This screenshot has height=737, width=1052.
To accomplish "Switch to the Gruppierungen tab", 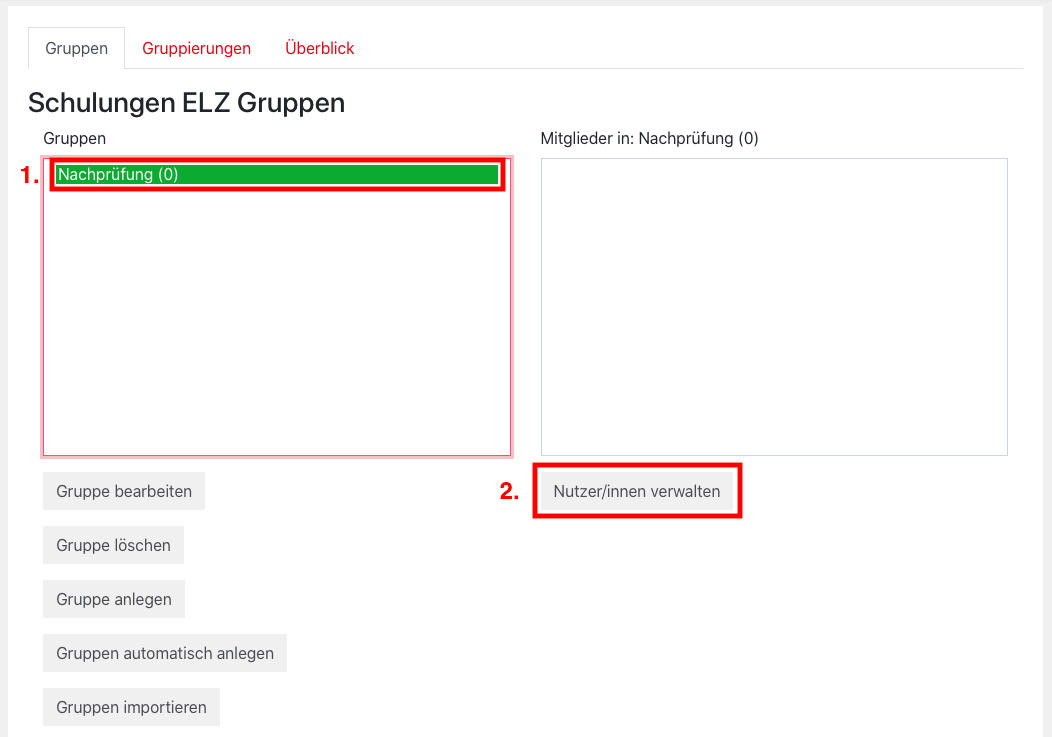I will [x=196, y=48].
